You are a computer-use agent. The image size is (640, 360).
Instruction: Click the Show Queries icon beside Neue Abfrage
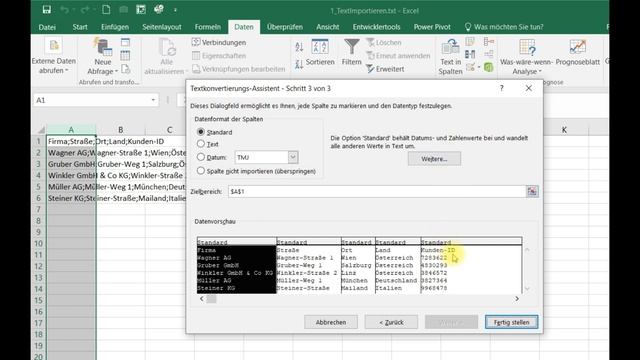pos(125,42)
